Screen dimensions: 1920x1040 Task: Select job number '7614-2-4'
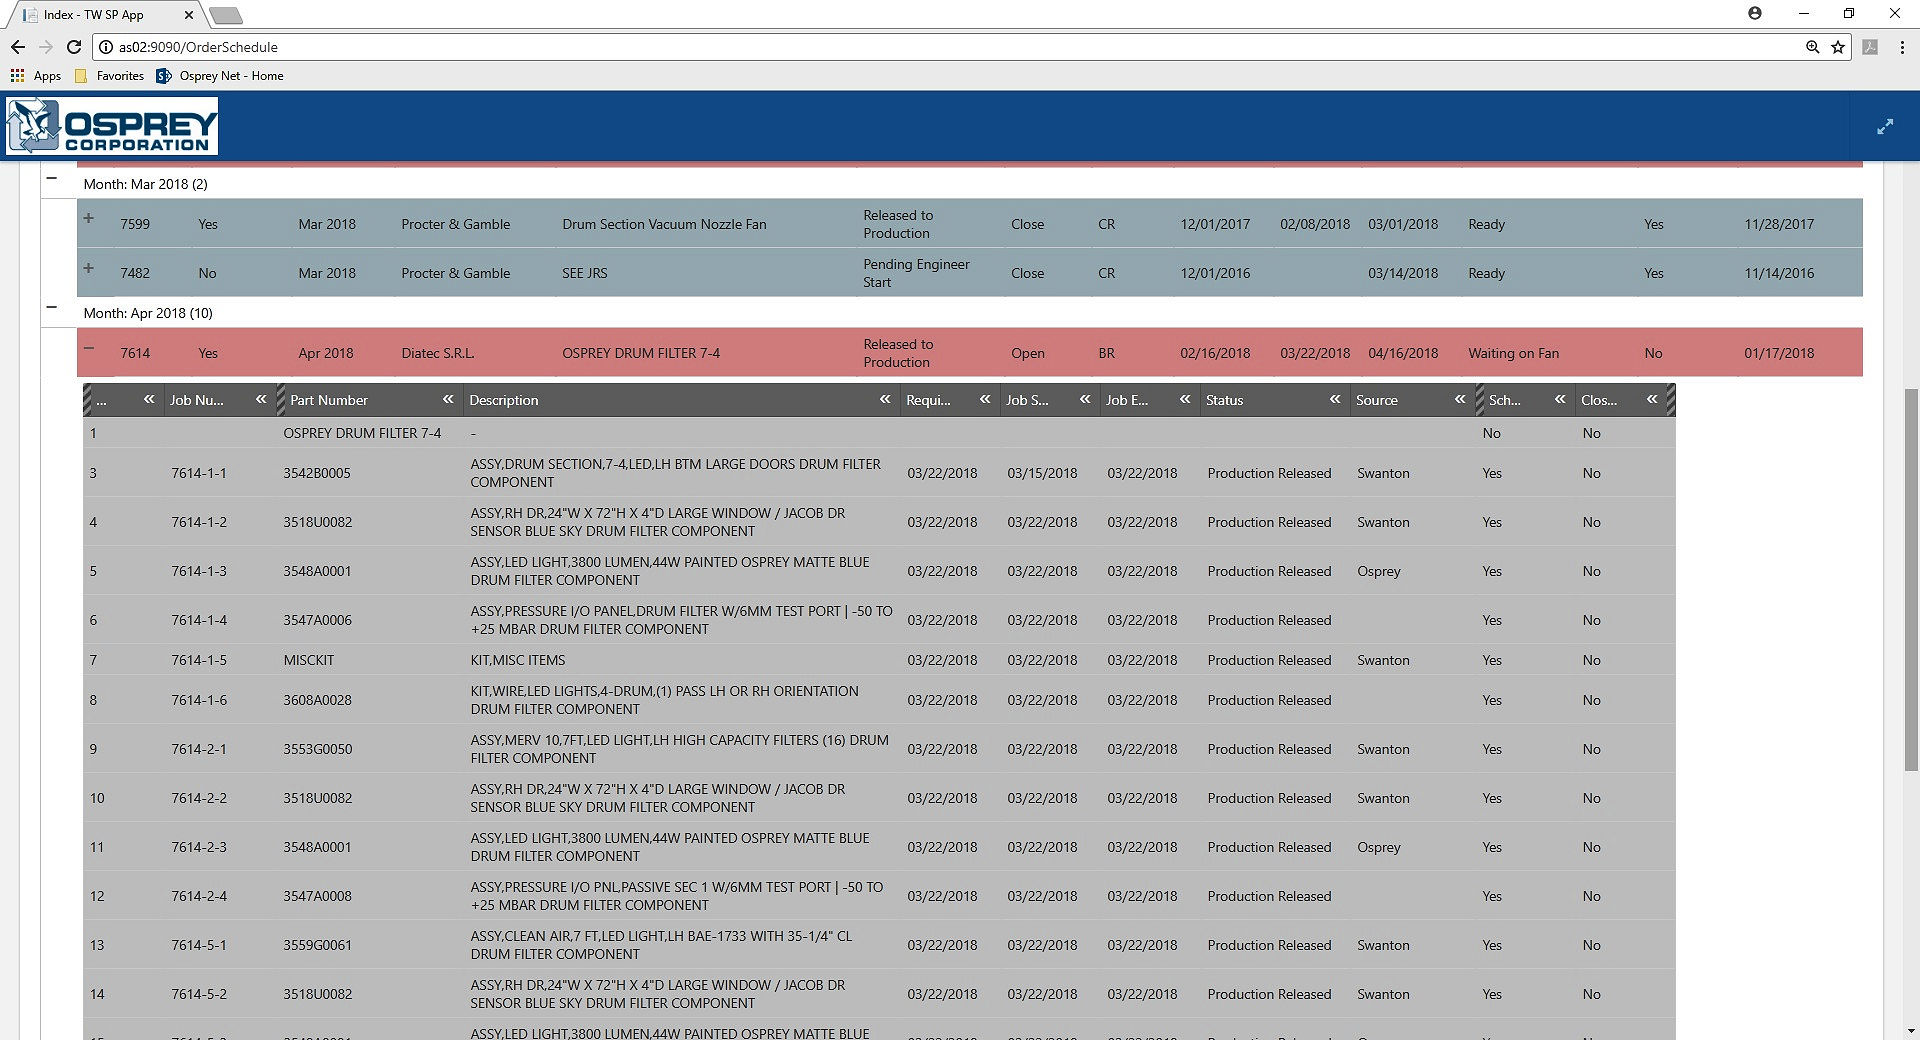(x=199, y=896)
